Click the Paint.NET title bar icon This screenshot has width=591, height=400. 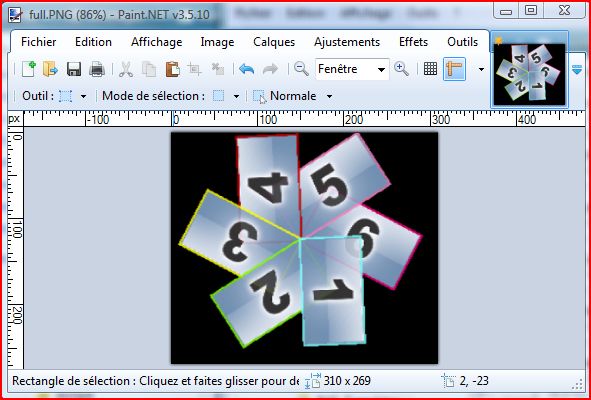coord(15,15)
